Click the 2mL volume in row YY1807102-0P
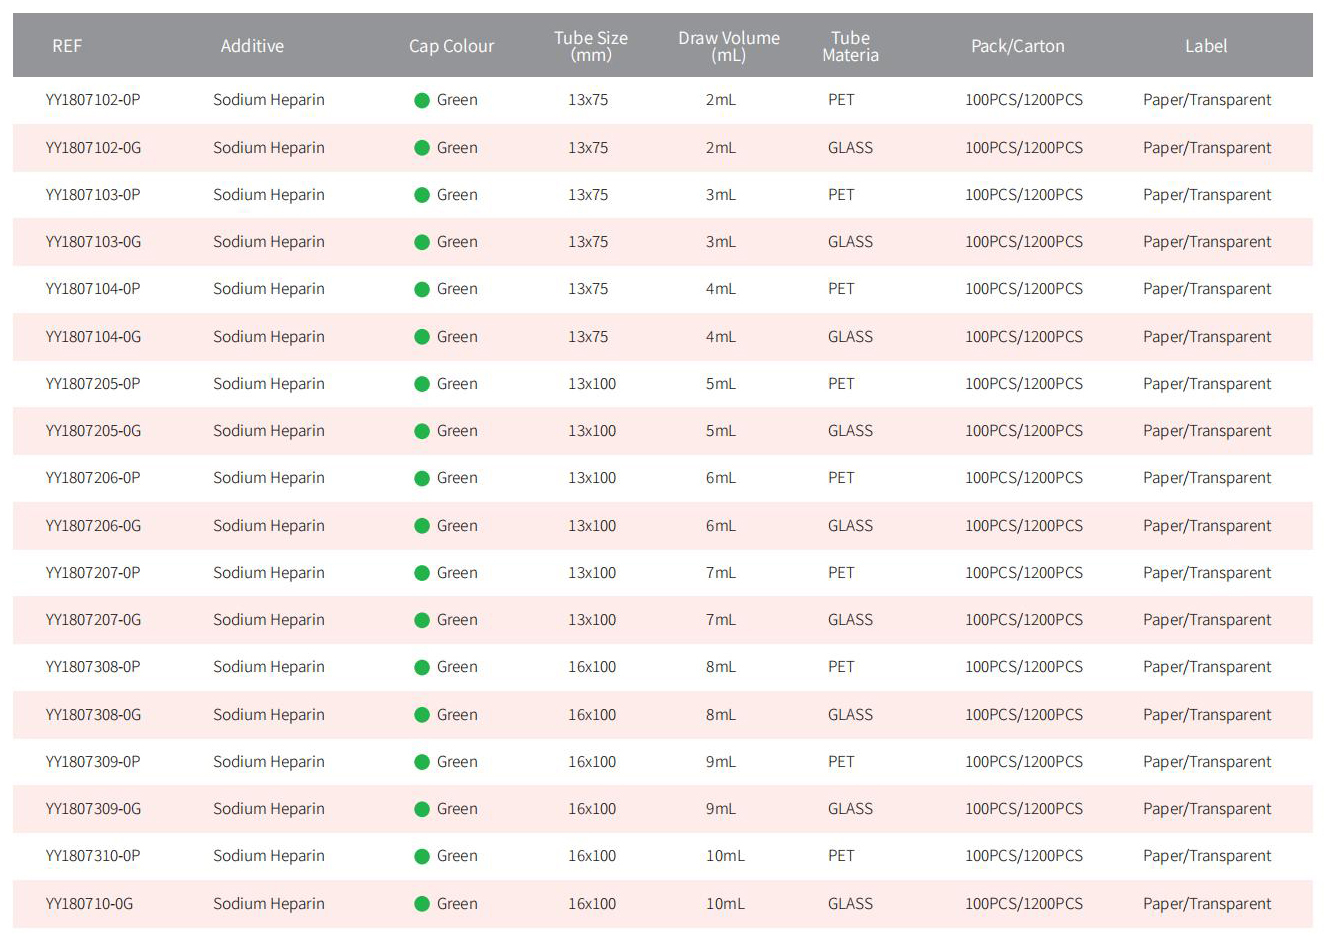1326x944 pixels. [x=721, y=100]
